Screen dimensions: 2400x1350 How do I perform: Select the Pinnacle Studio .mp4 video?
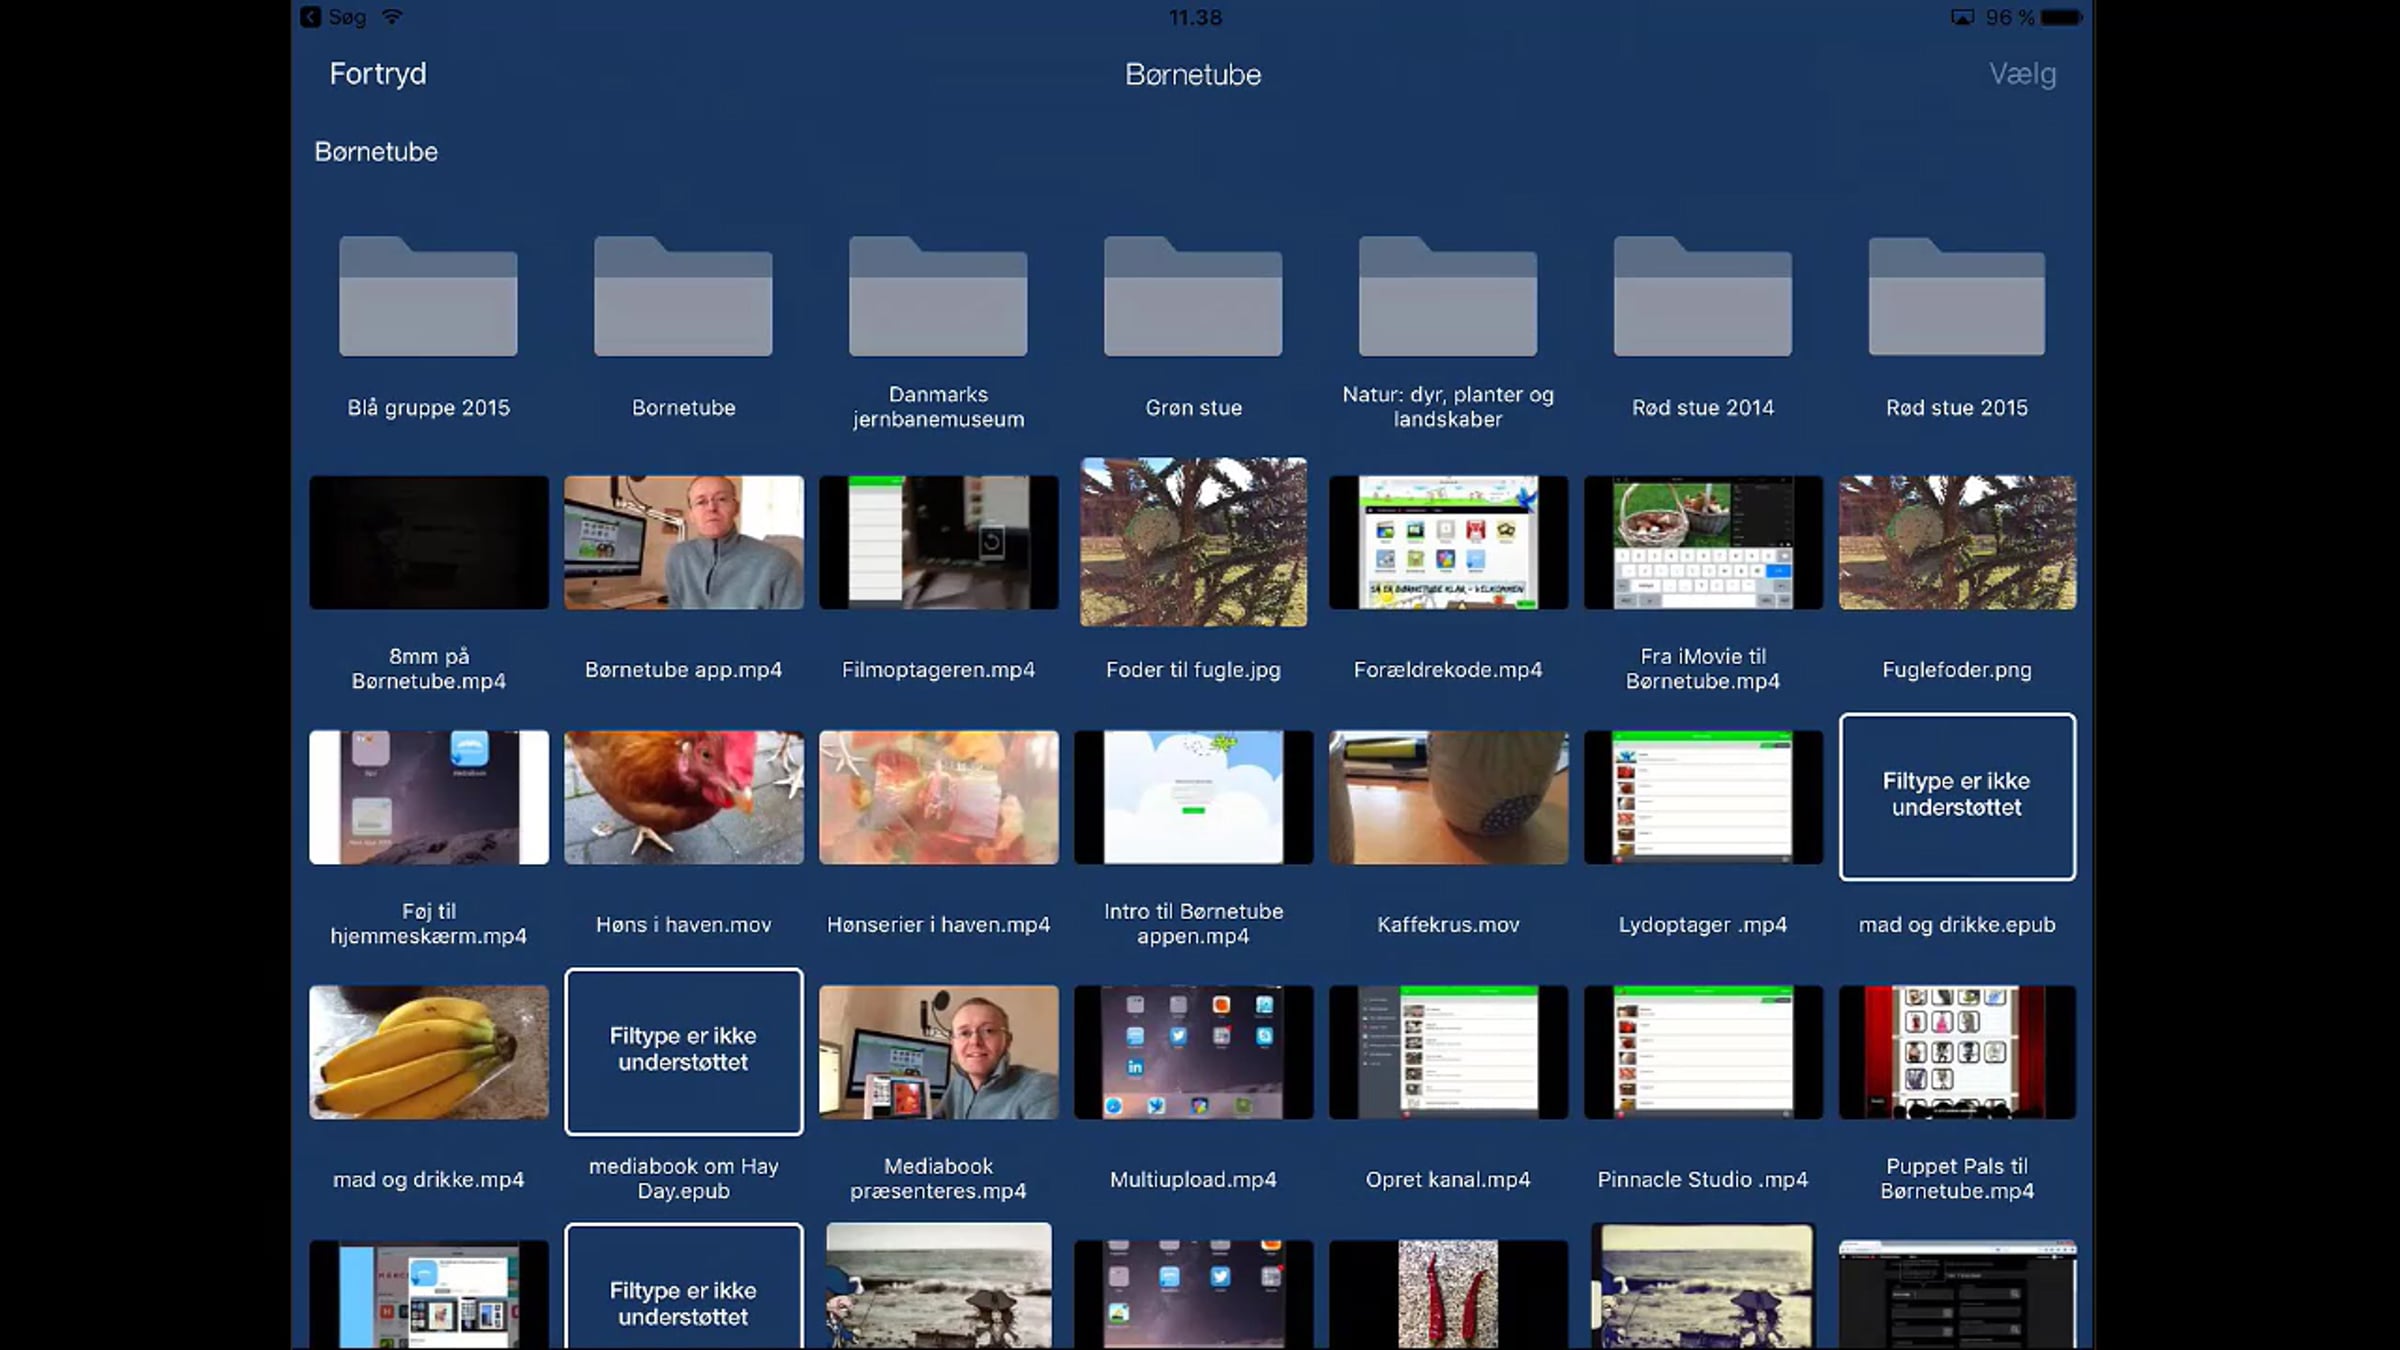coord(1703,1052)
